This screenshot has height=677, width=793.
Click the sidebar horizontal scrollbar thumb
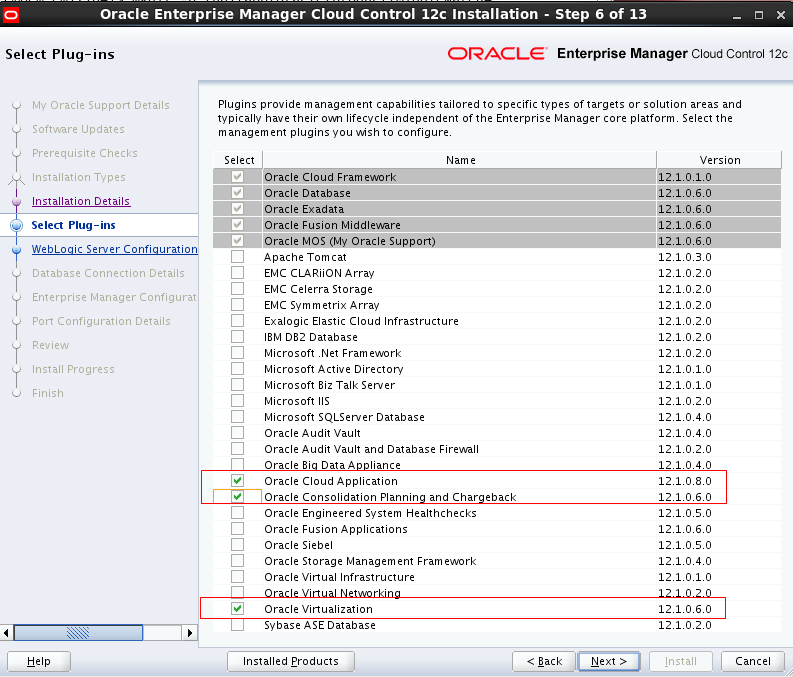pos(78,633)
